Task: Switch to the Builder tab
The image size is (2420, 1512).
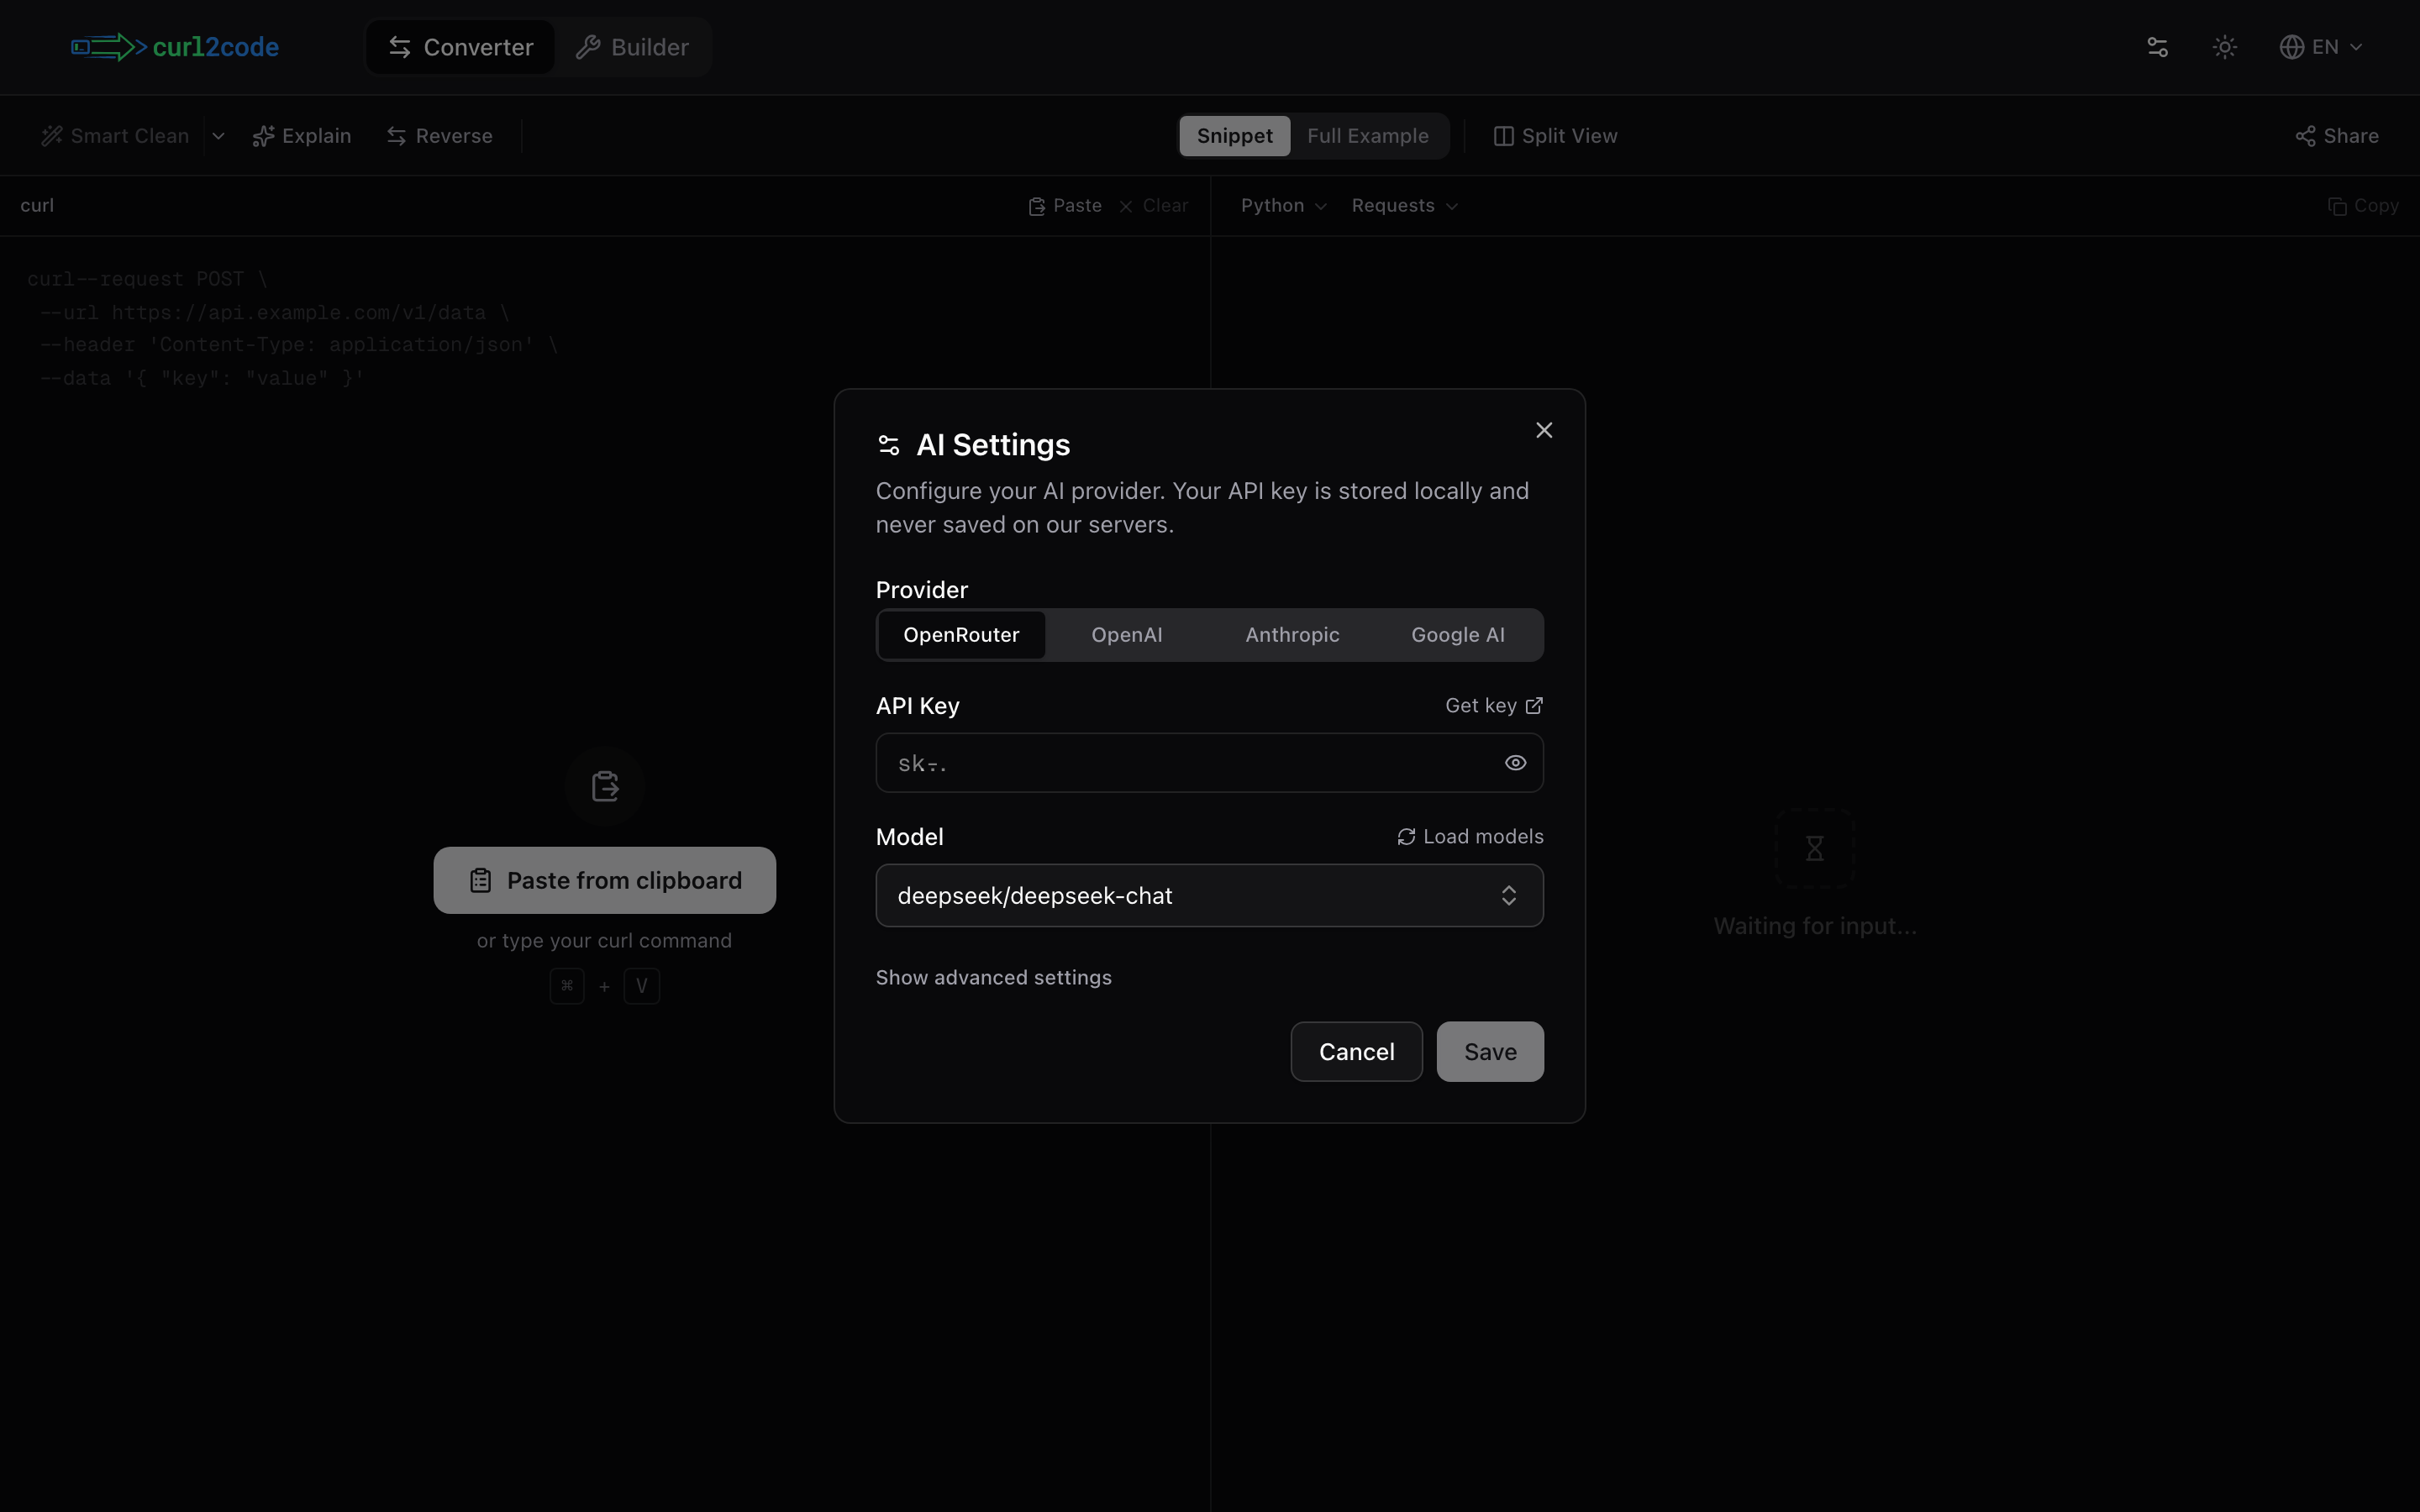Action: click(632, 47)
